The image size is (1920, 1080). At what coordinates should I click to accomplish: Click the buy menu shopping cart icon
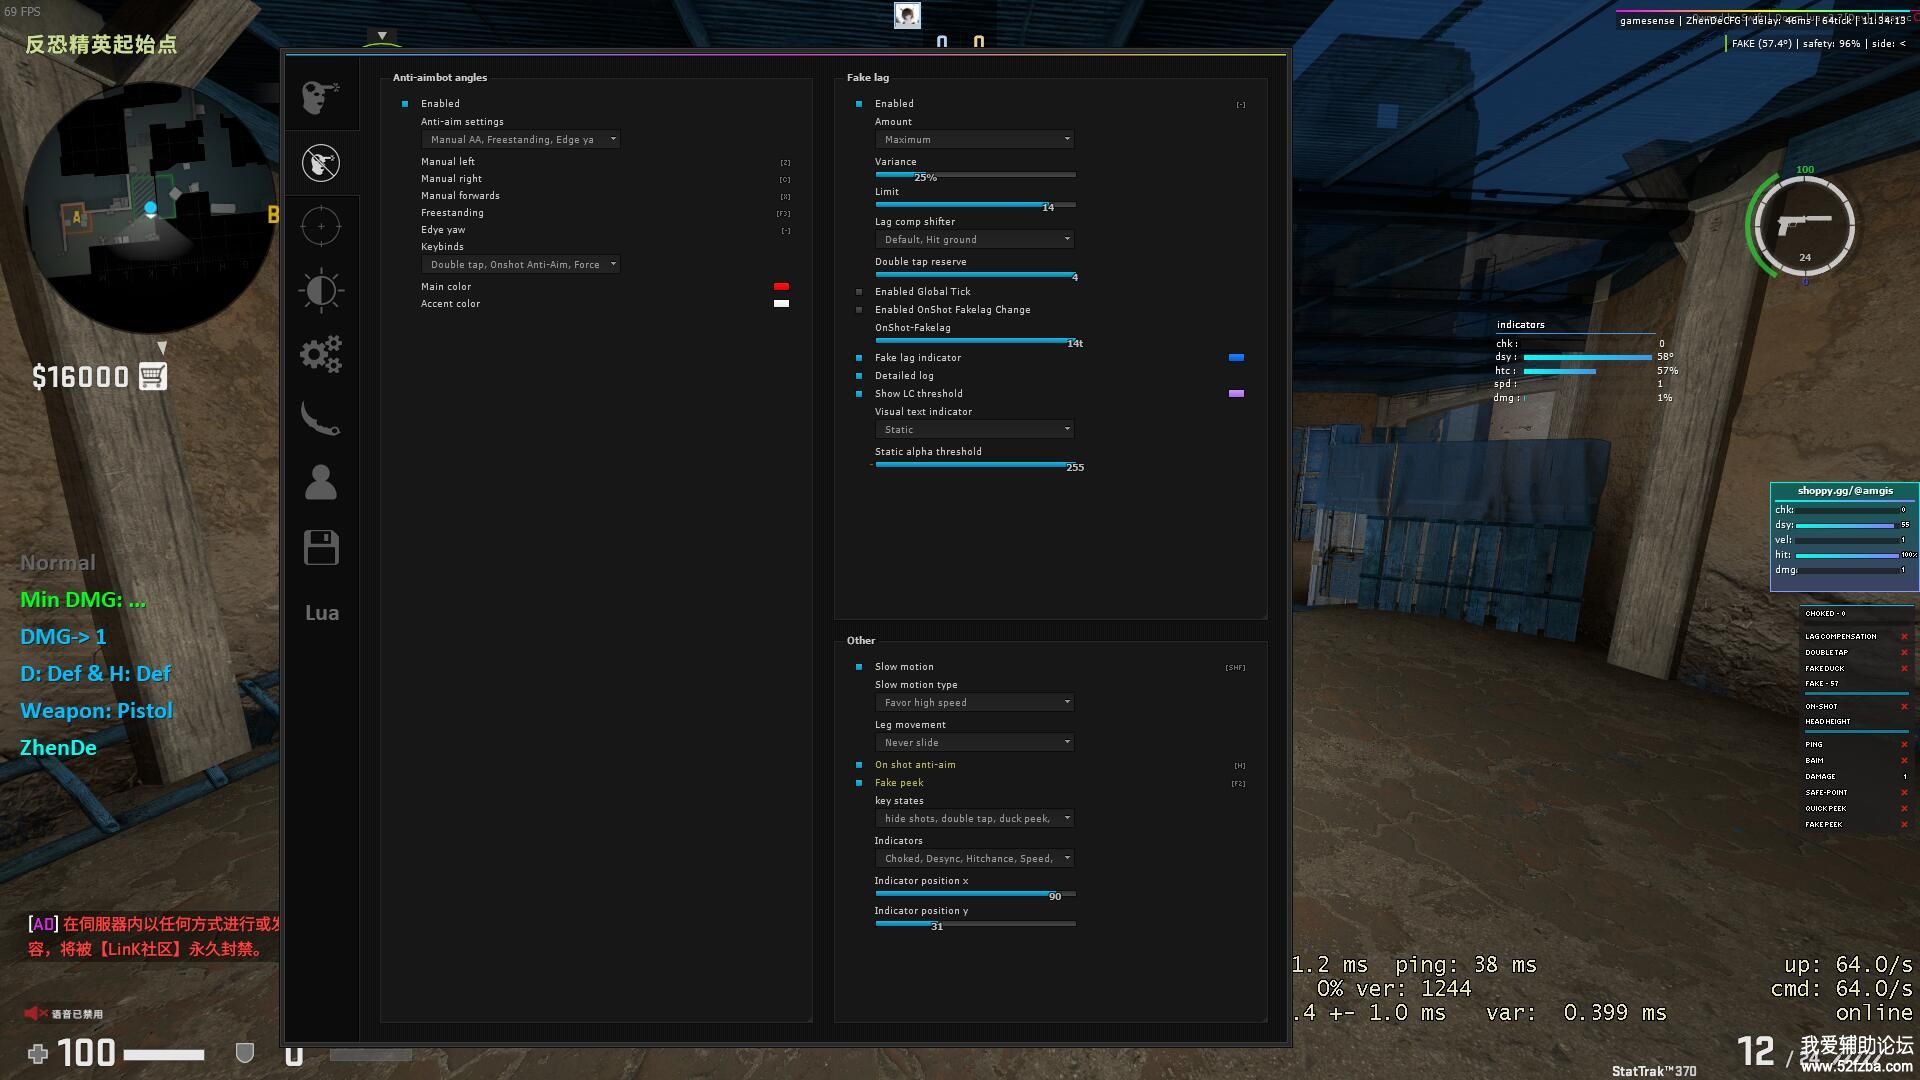[x=153, y=377]
